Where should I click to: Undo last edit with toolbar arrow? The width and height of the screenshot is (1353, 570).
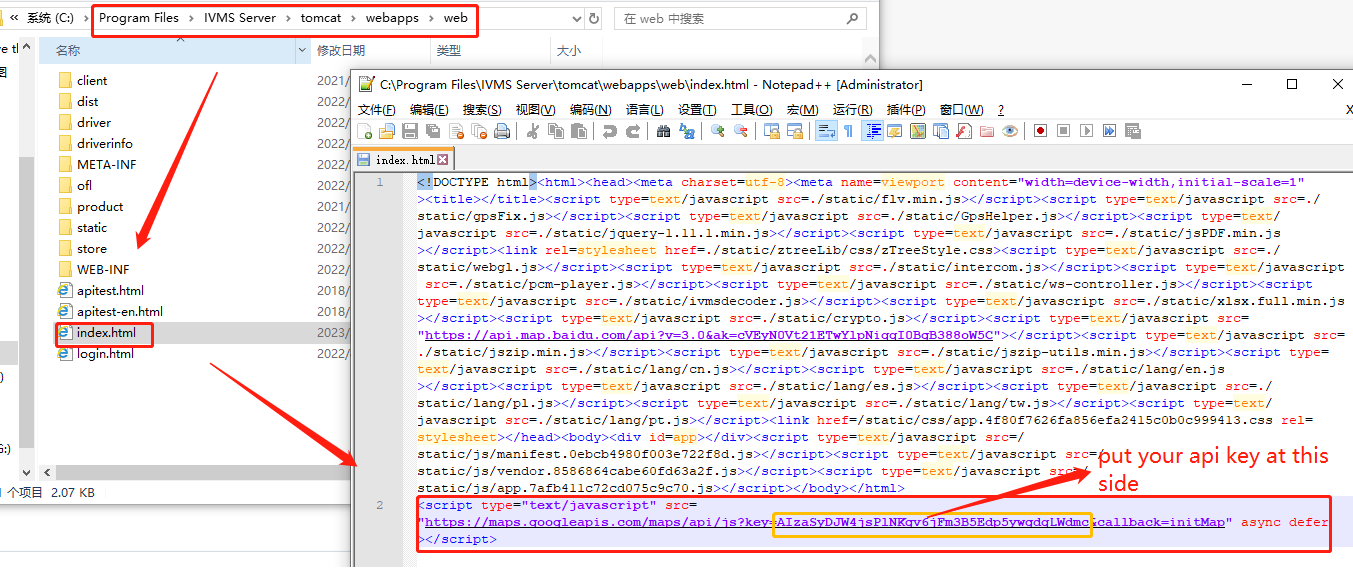tap(608, 131)
